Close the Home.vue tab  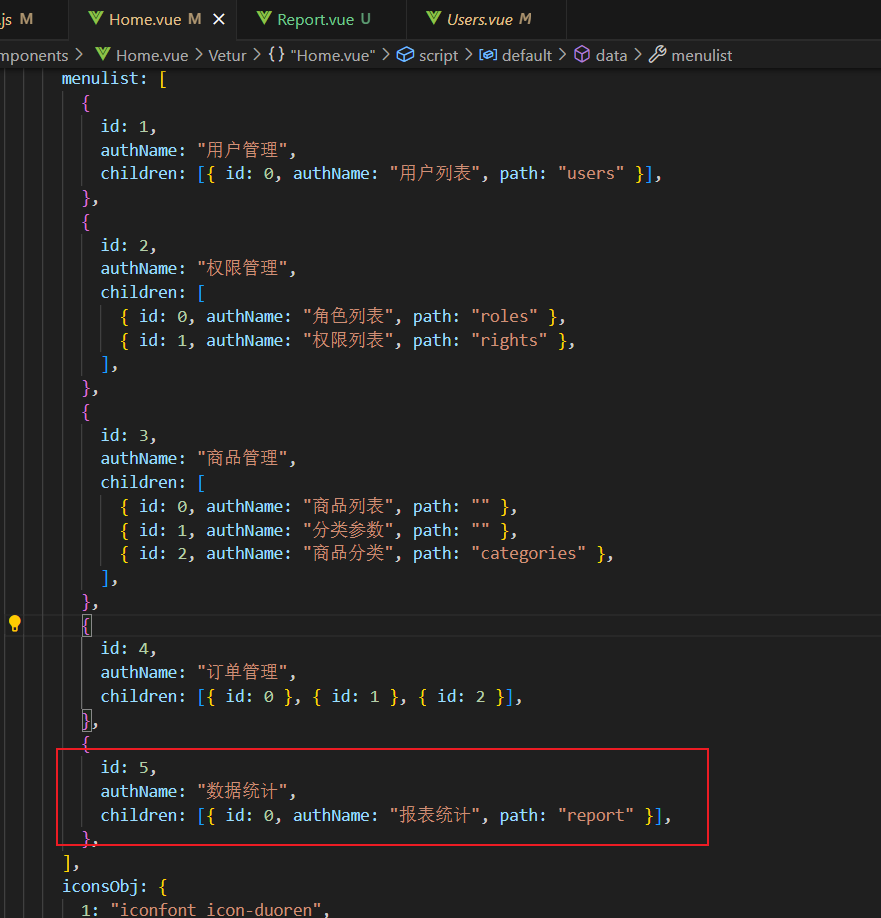(x=219, y=19)
